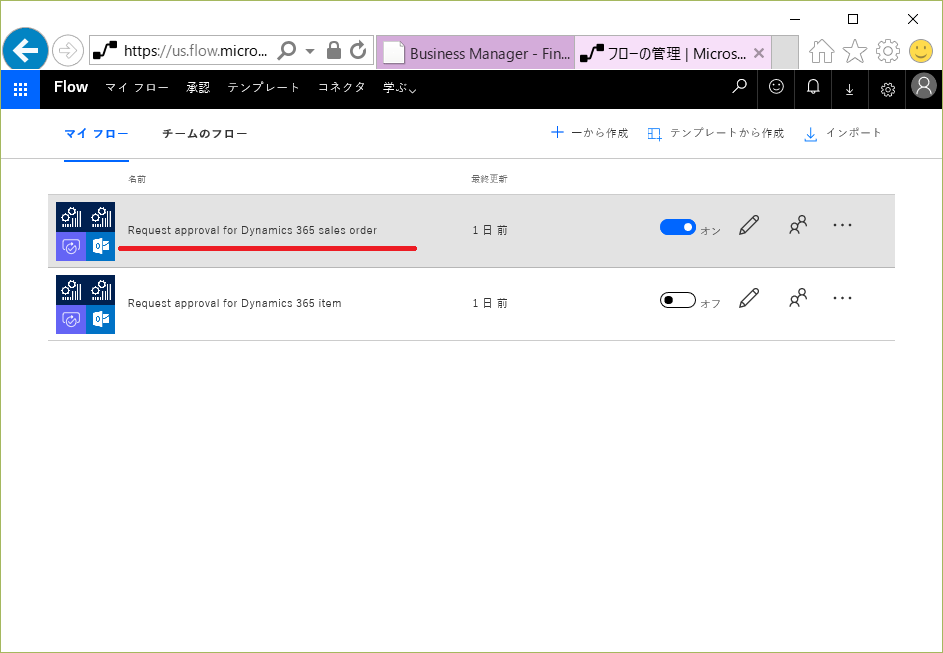943x653 pixels.
Task: Open search in the Flow header
Action: click(x=739, y=87)
